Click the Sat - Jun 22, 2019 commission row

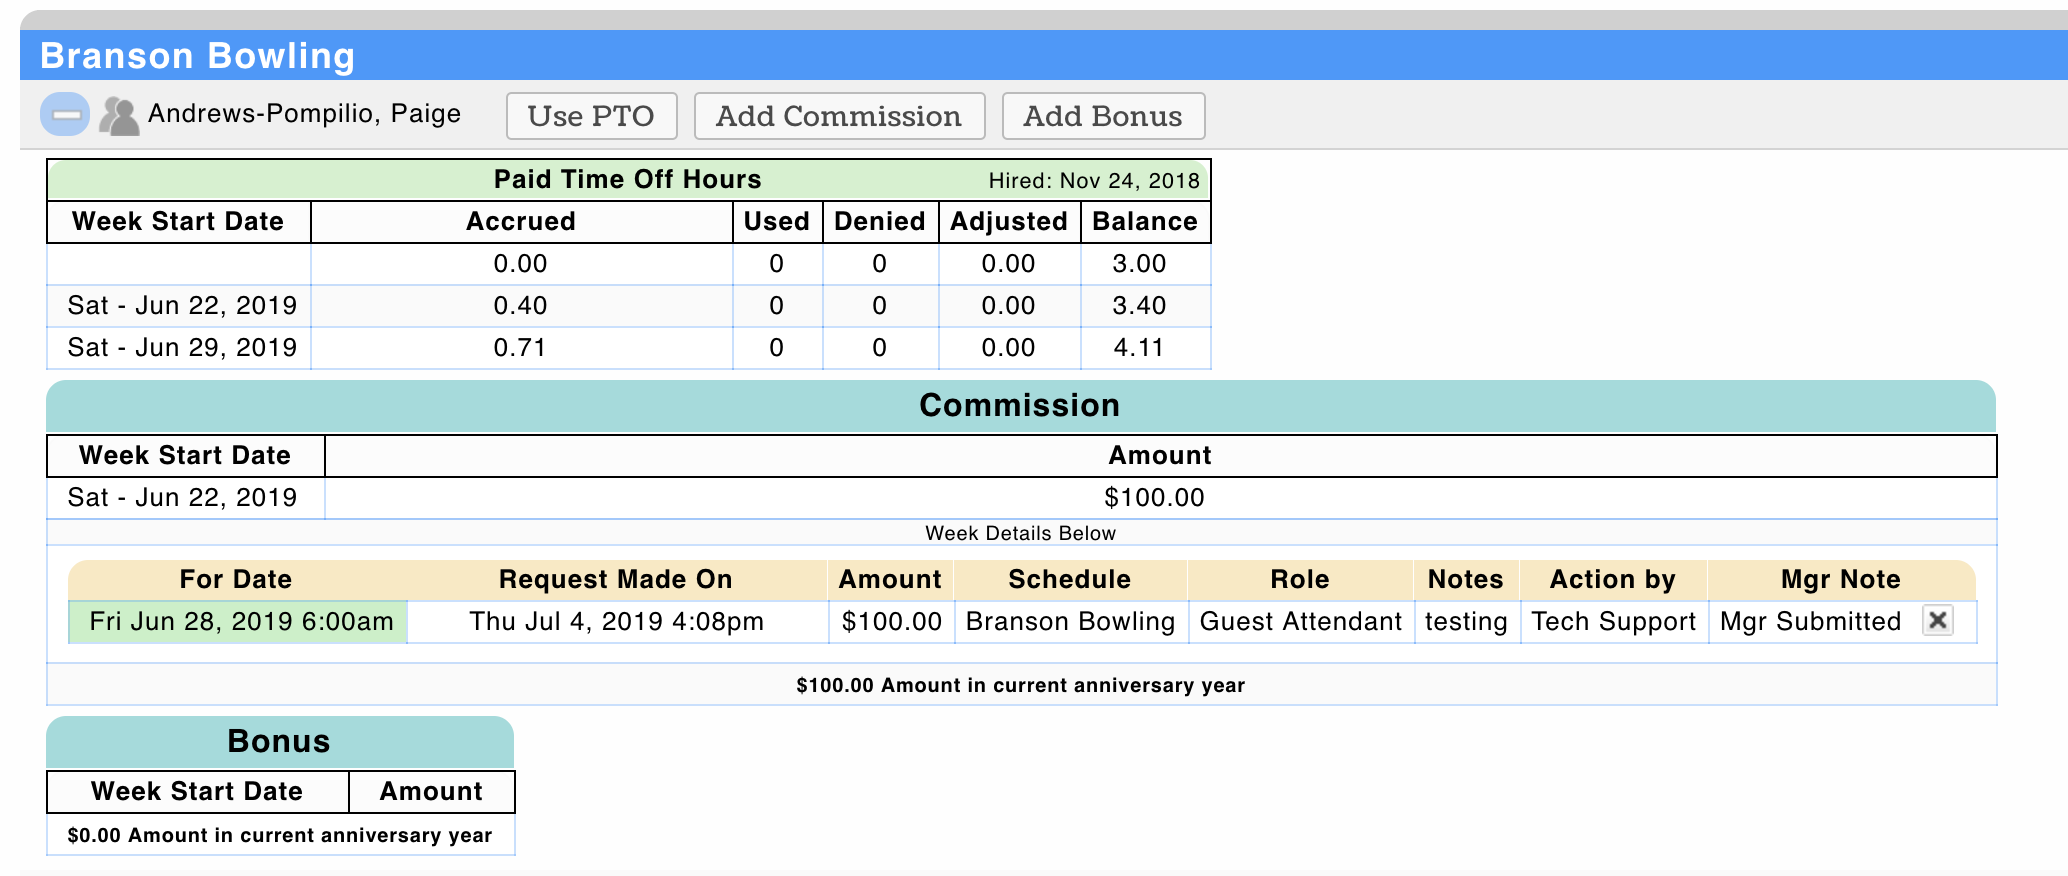(183, 498)
